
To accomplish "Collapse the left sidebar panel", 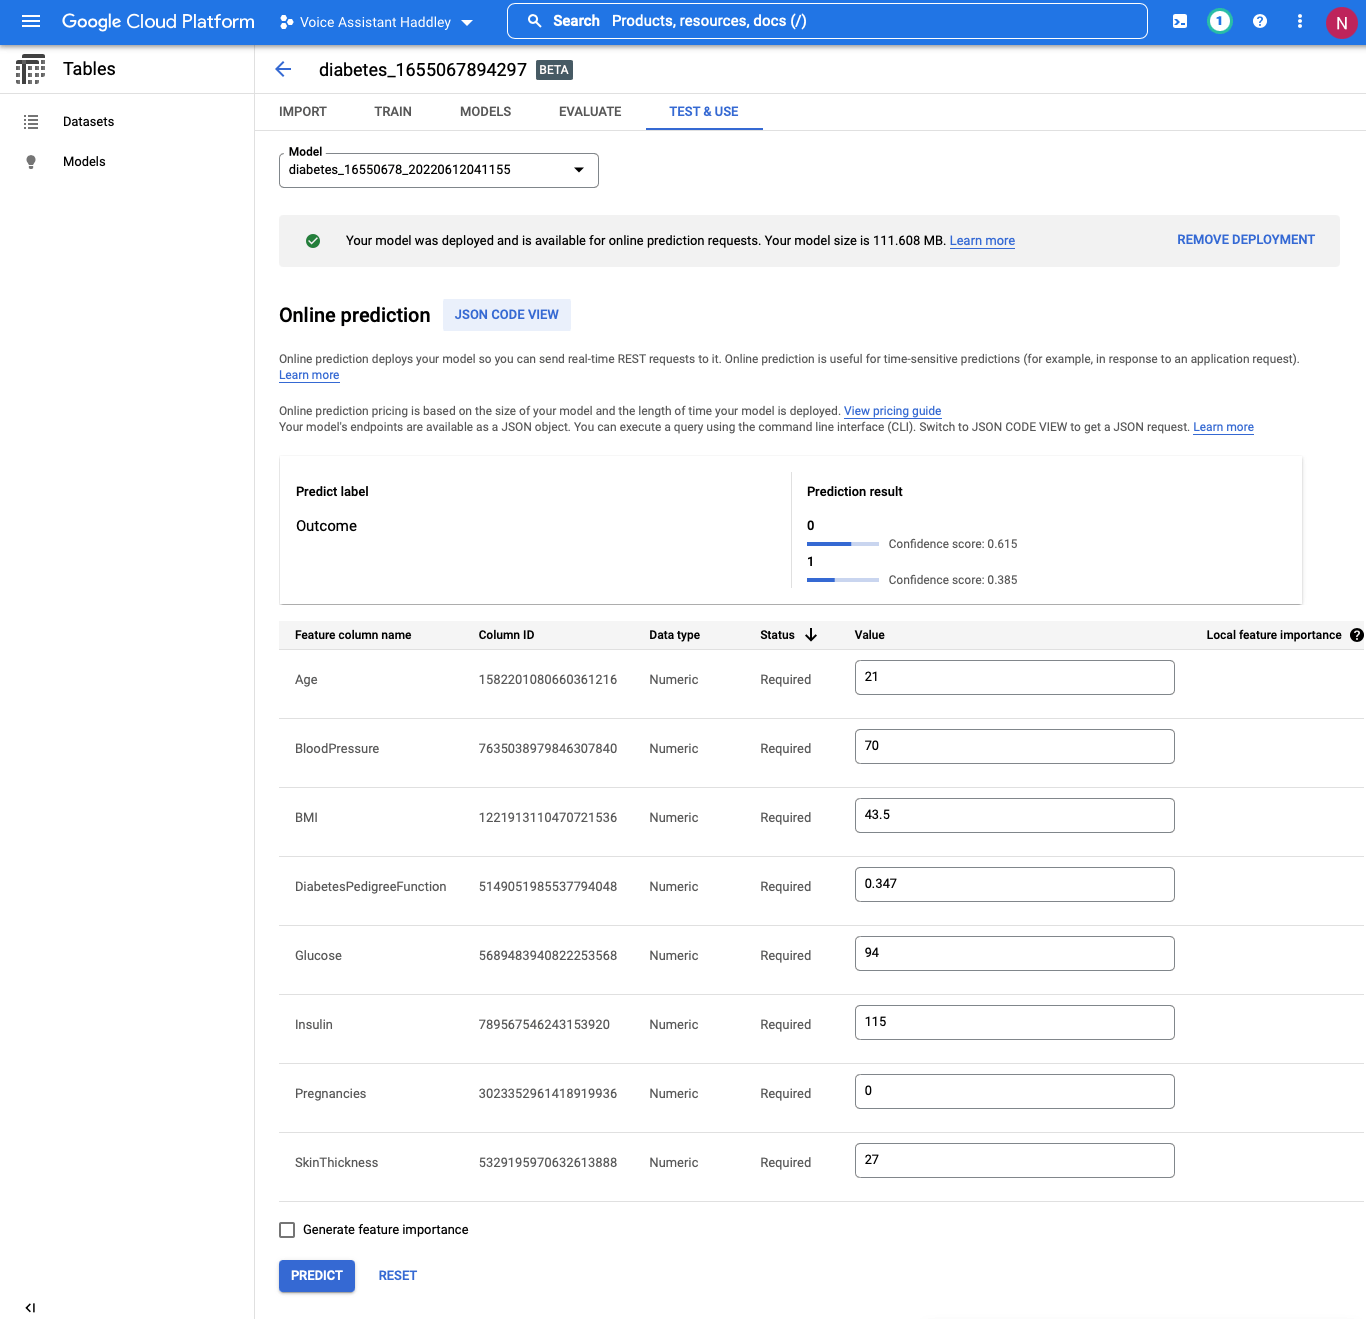I will tap(30, 1307).
